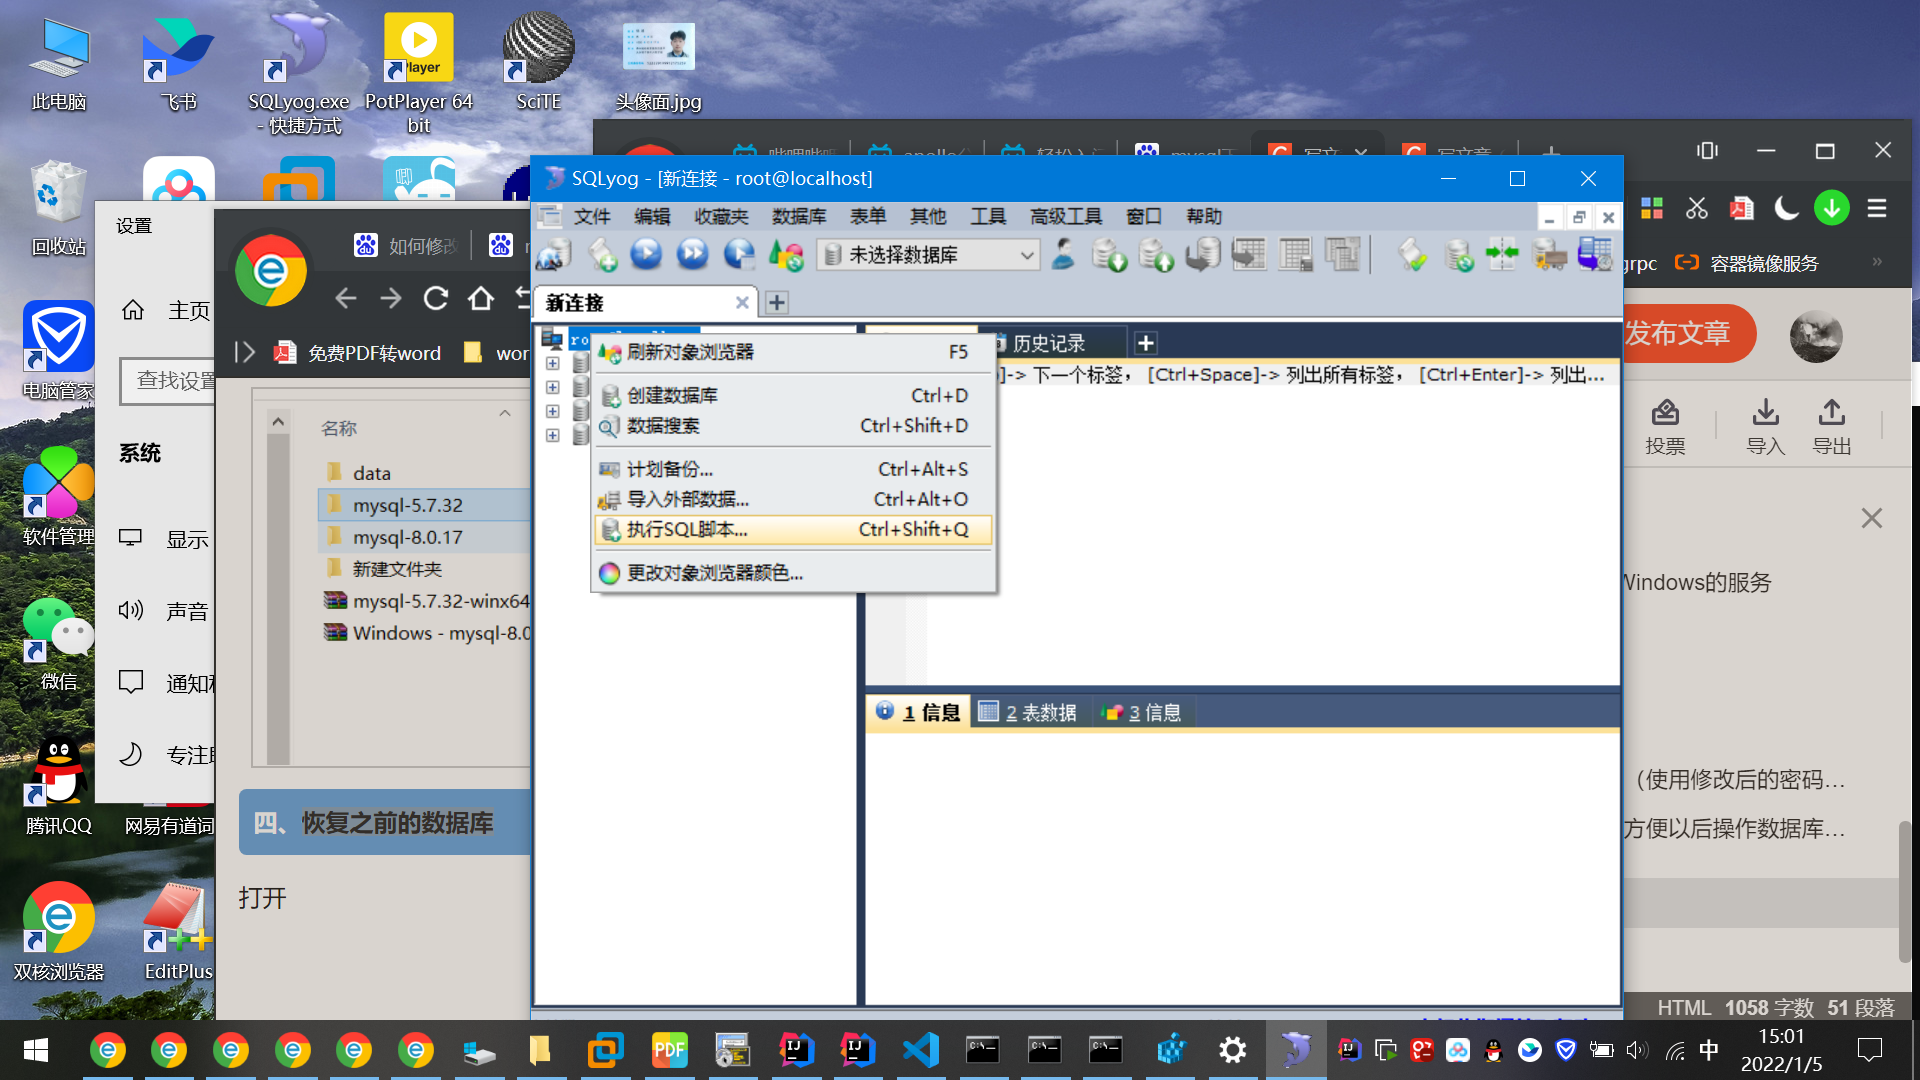Click 导入 in the article editor
Image resolution: width=1920 pixels, height=1080 pixels.
click(x=1766, y=426)
